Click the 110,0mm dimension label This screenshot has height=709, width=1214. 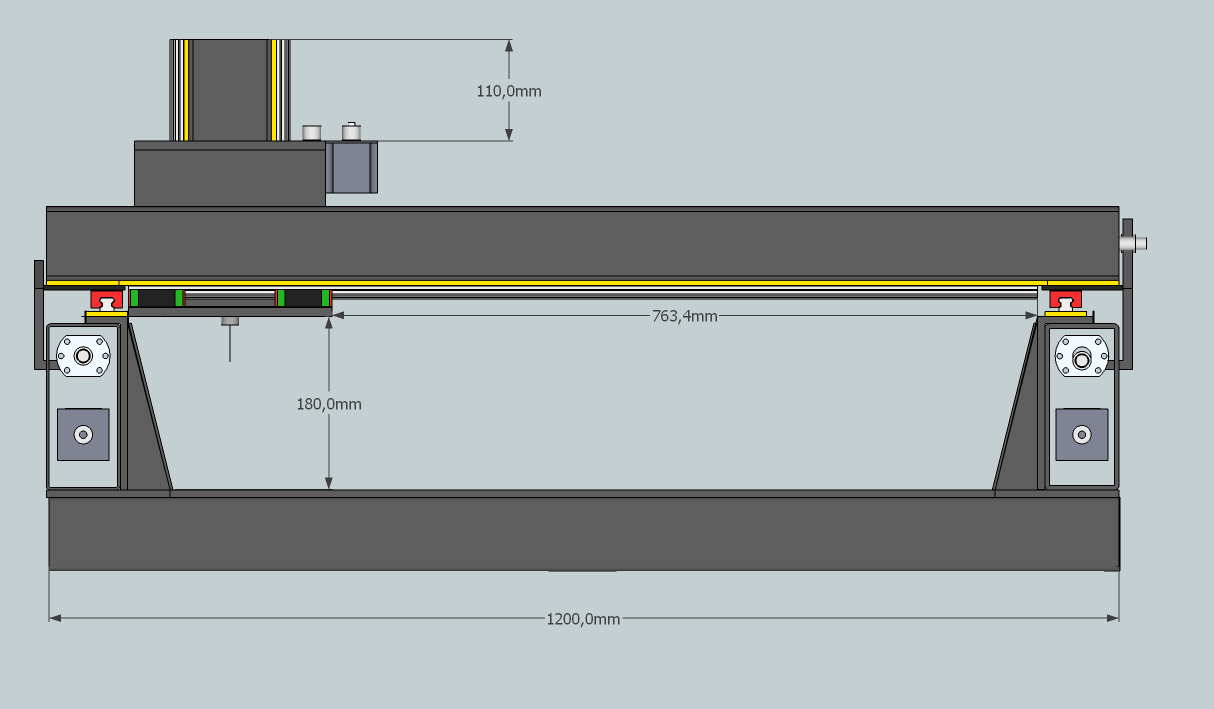509,91
